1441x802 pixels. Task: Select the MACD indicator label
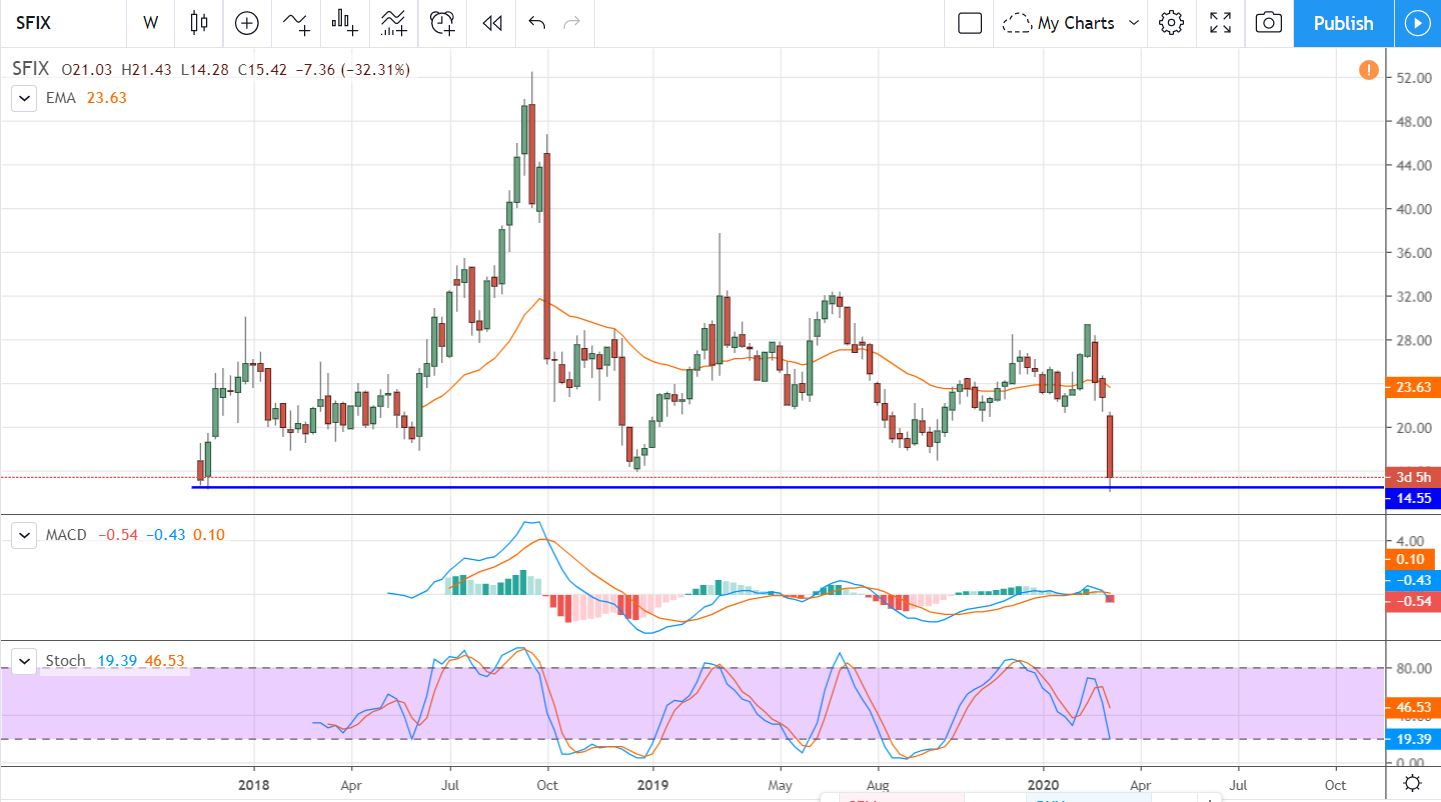tap(66, 535)
